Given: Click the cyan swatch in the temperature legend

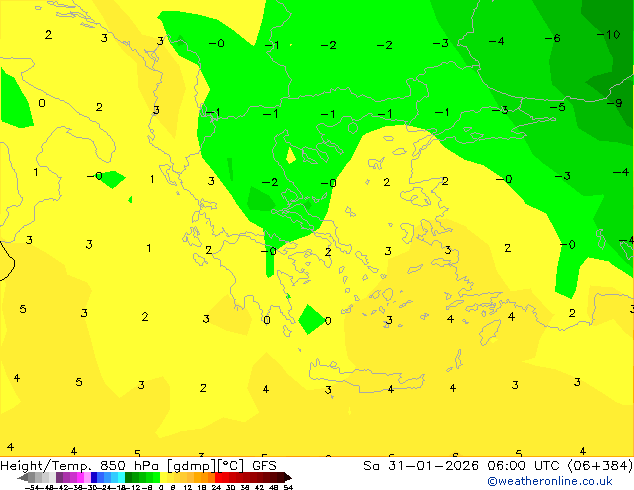Looking at the screenshot, I should coord(121,477).
